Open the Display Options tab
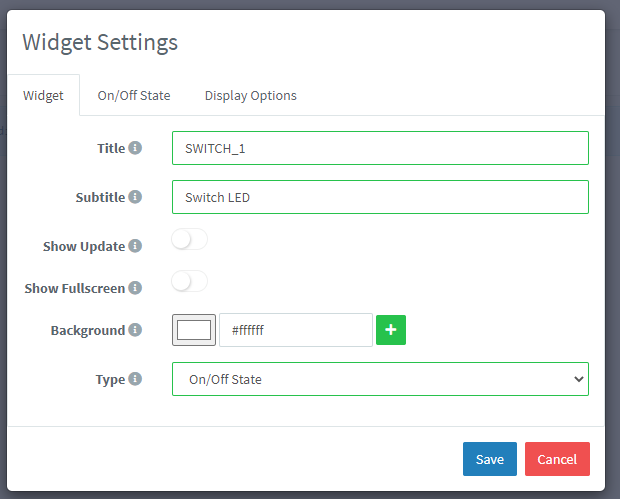 click(250, 96)
